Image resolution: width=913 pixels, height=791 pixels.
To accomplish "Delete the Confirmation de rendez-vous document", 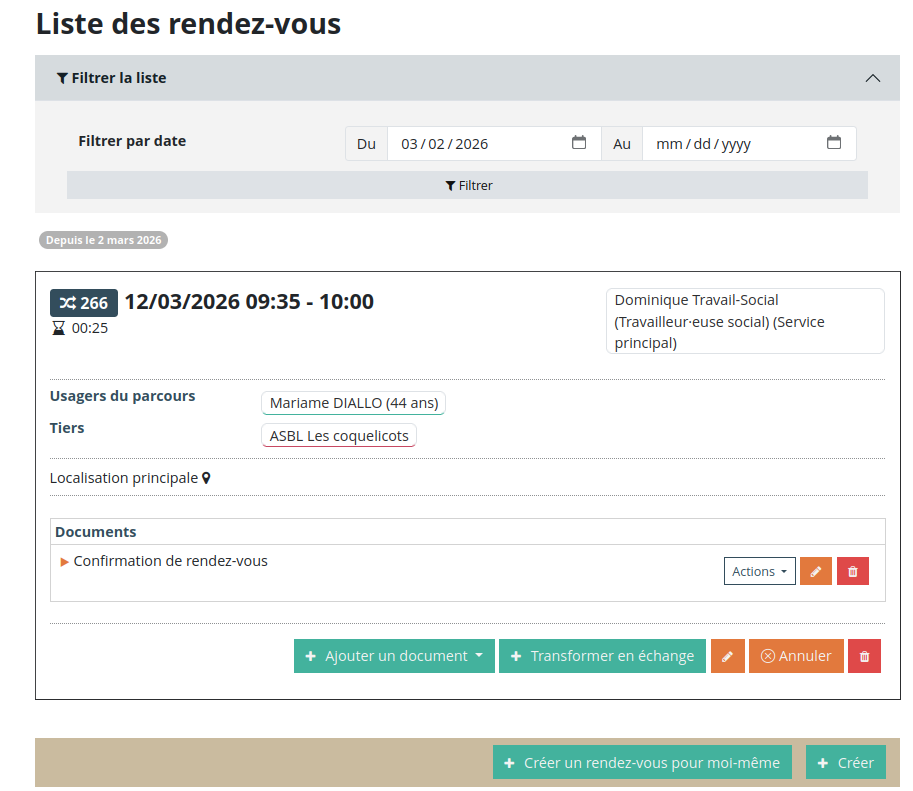I will pos(853,571).
